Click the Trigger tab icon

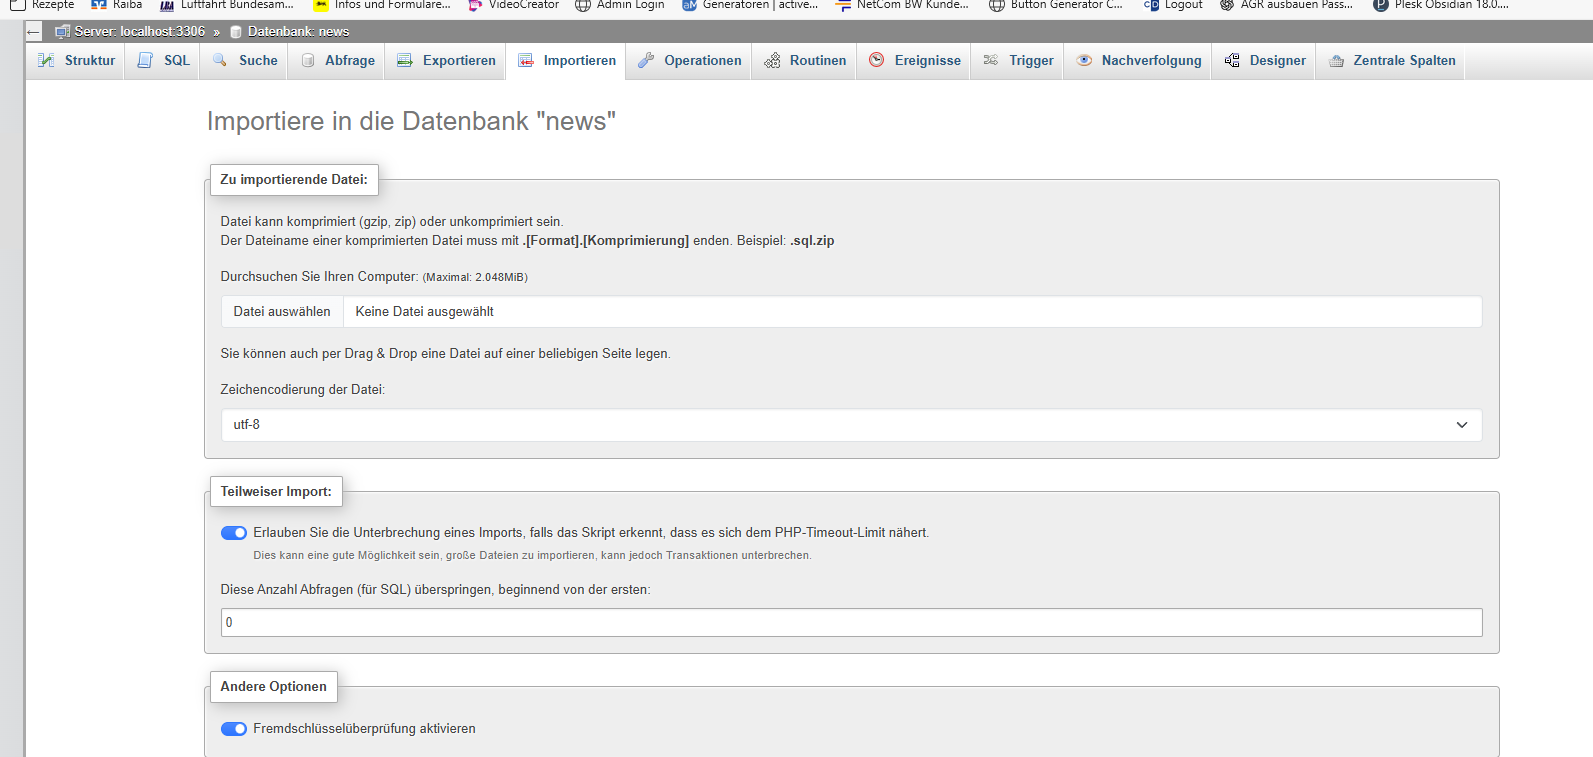coord(991,61)
